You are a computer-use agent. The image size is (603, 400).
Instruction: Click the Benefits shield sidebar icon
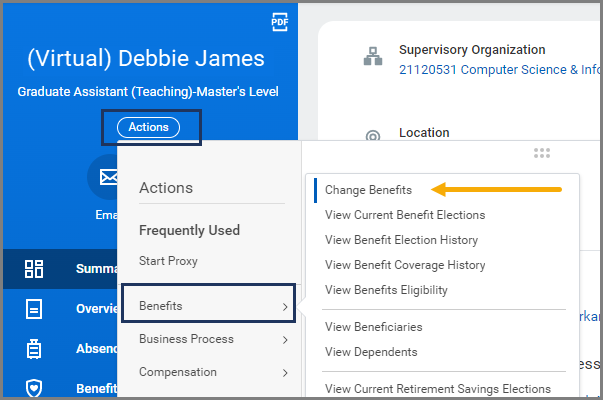coord(34,388)
